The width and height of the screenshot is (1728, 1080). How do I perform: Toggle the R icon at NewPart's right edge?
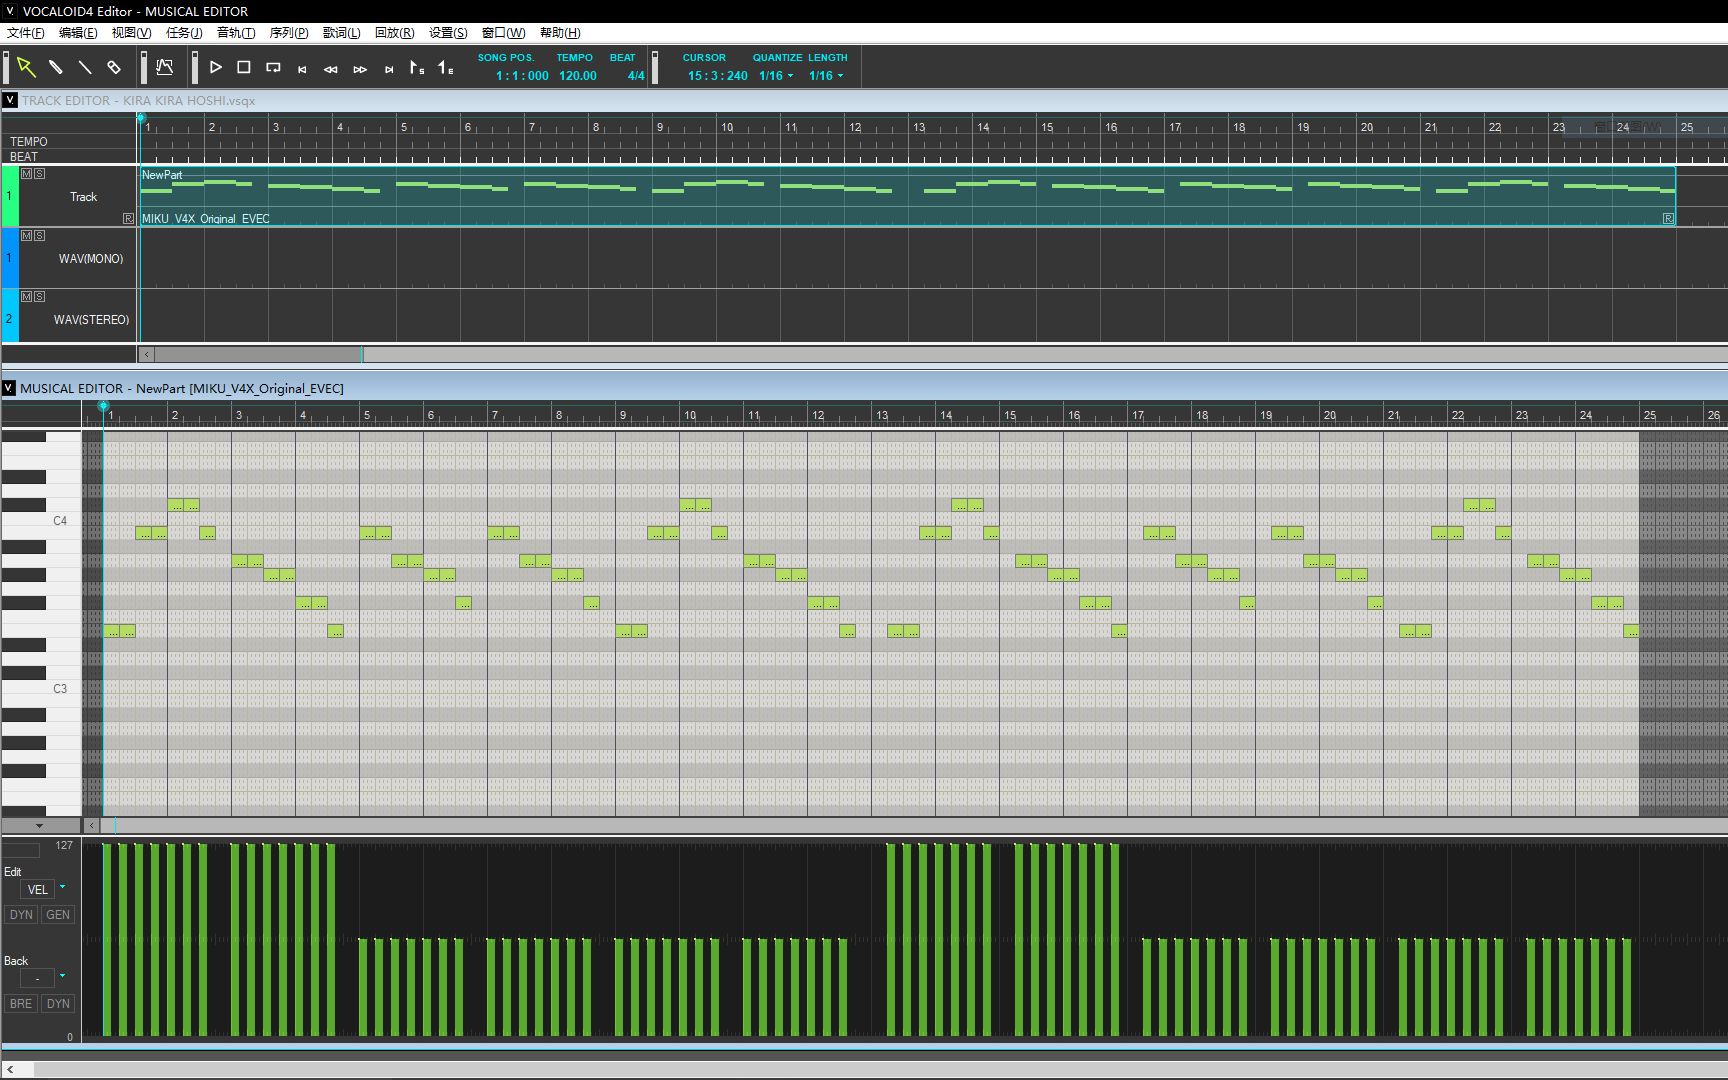[x=1668, y=218]
